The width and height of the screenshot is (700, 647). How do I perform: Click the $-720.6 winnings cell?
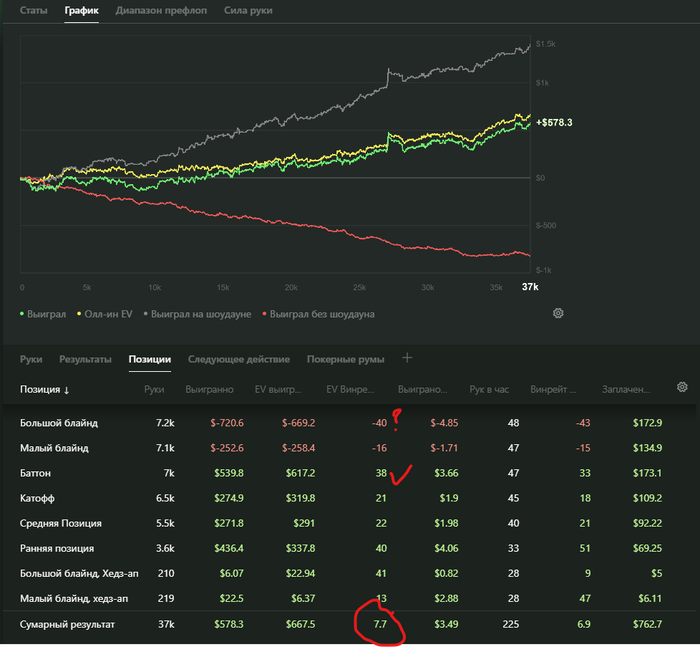point(227,423)
